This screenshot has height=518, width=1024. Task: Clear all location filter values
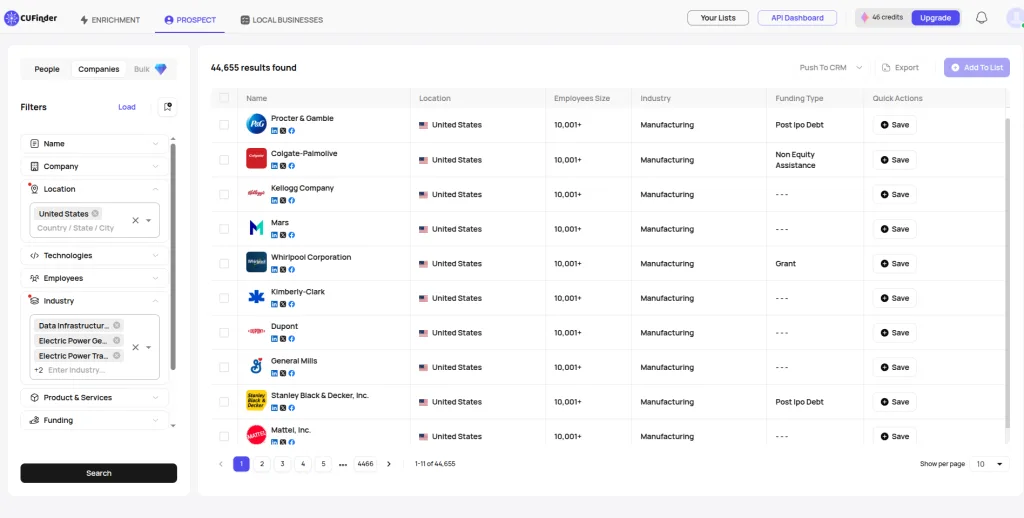(x=135, y=221)
